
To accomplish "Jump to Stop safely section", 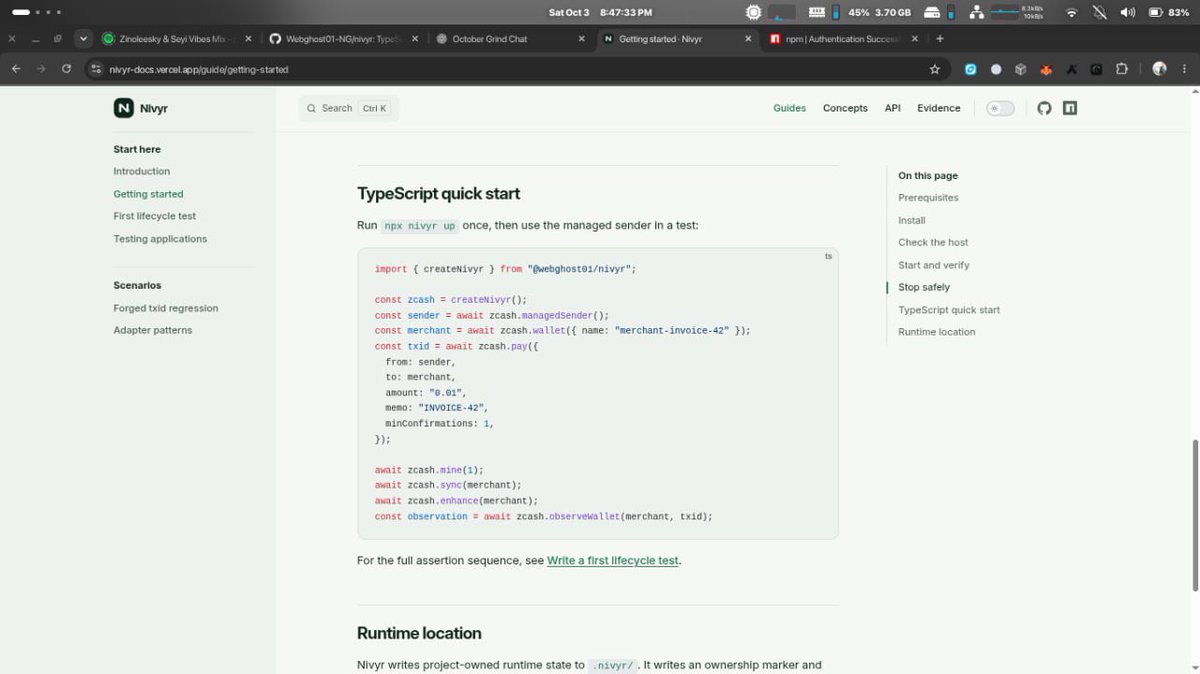I will point(924,287).
